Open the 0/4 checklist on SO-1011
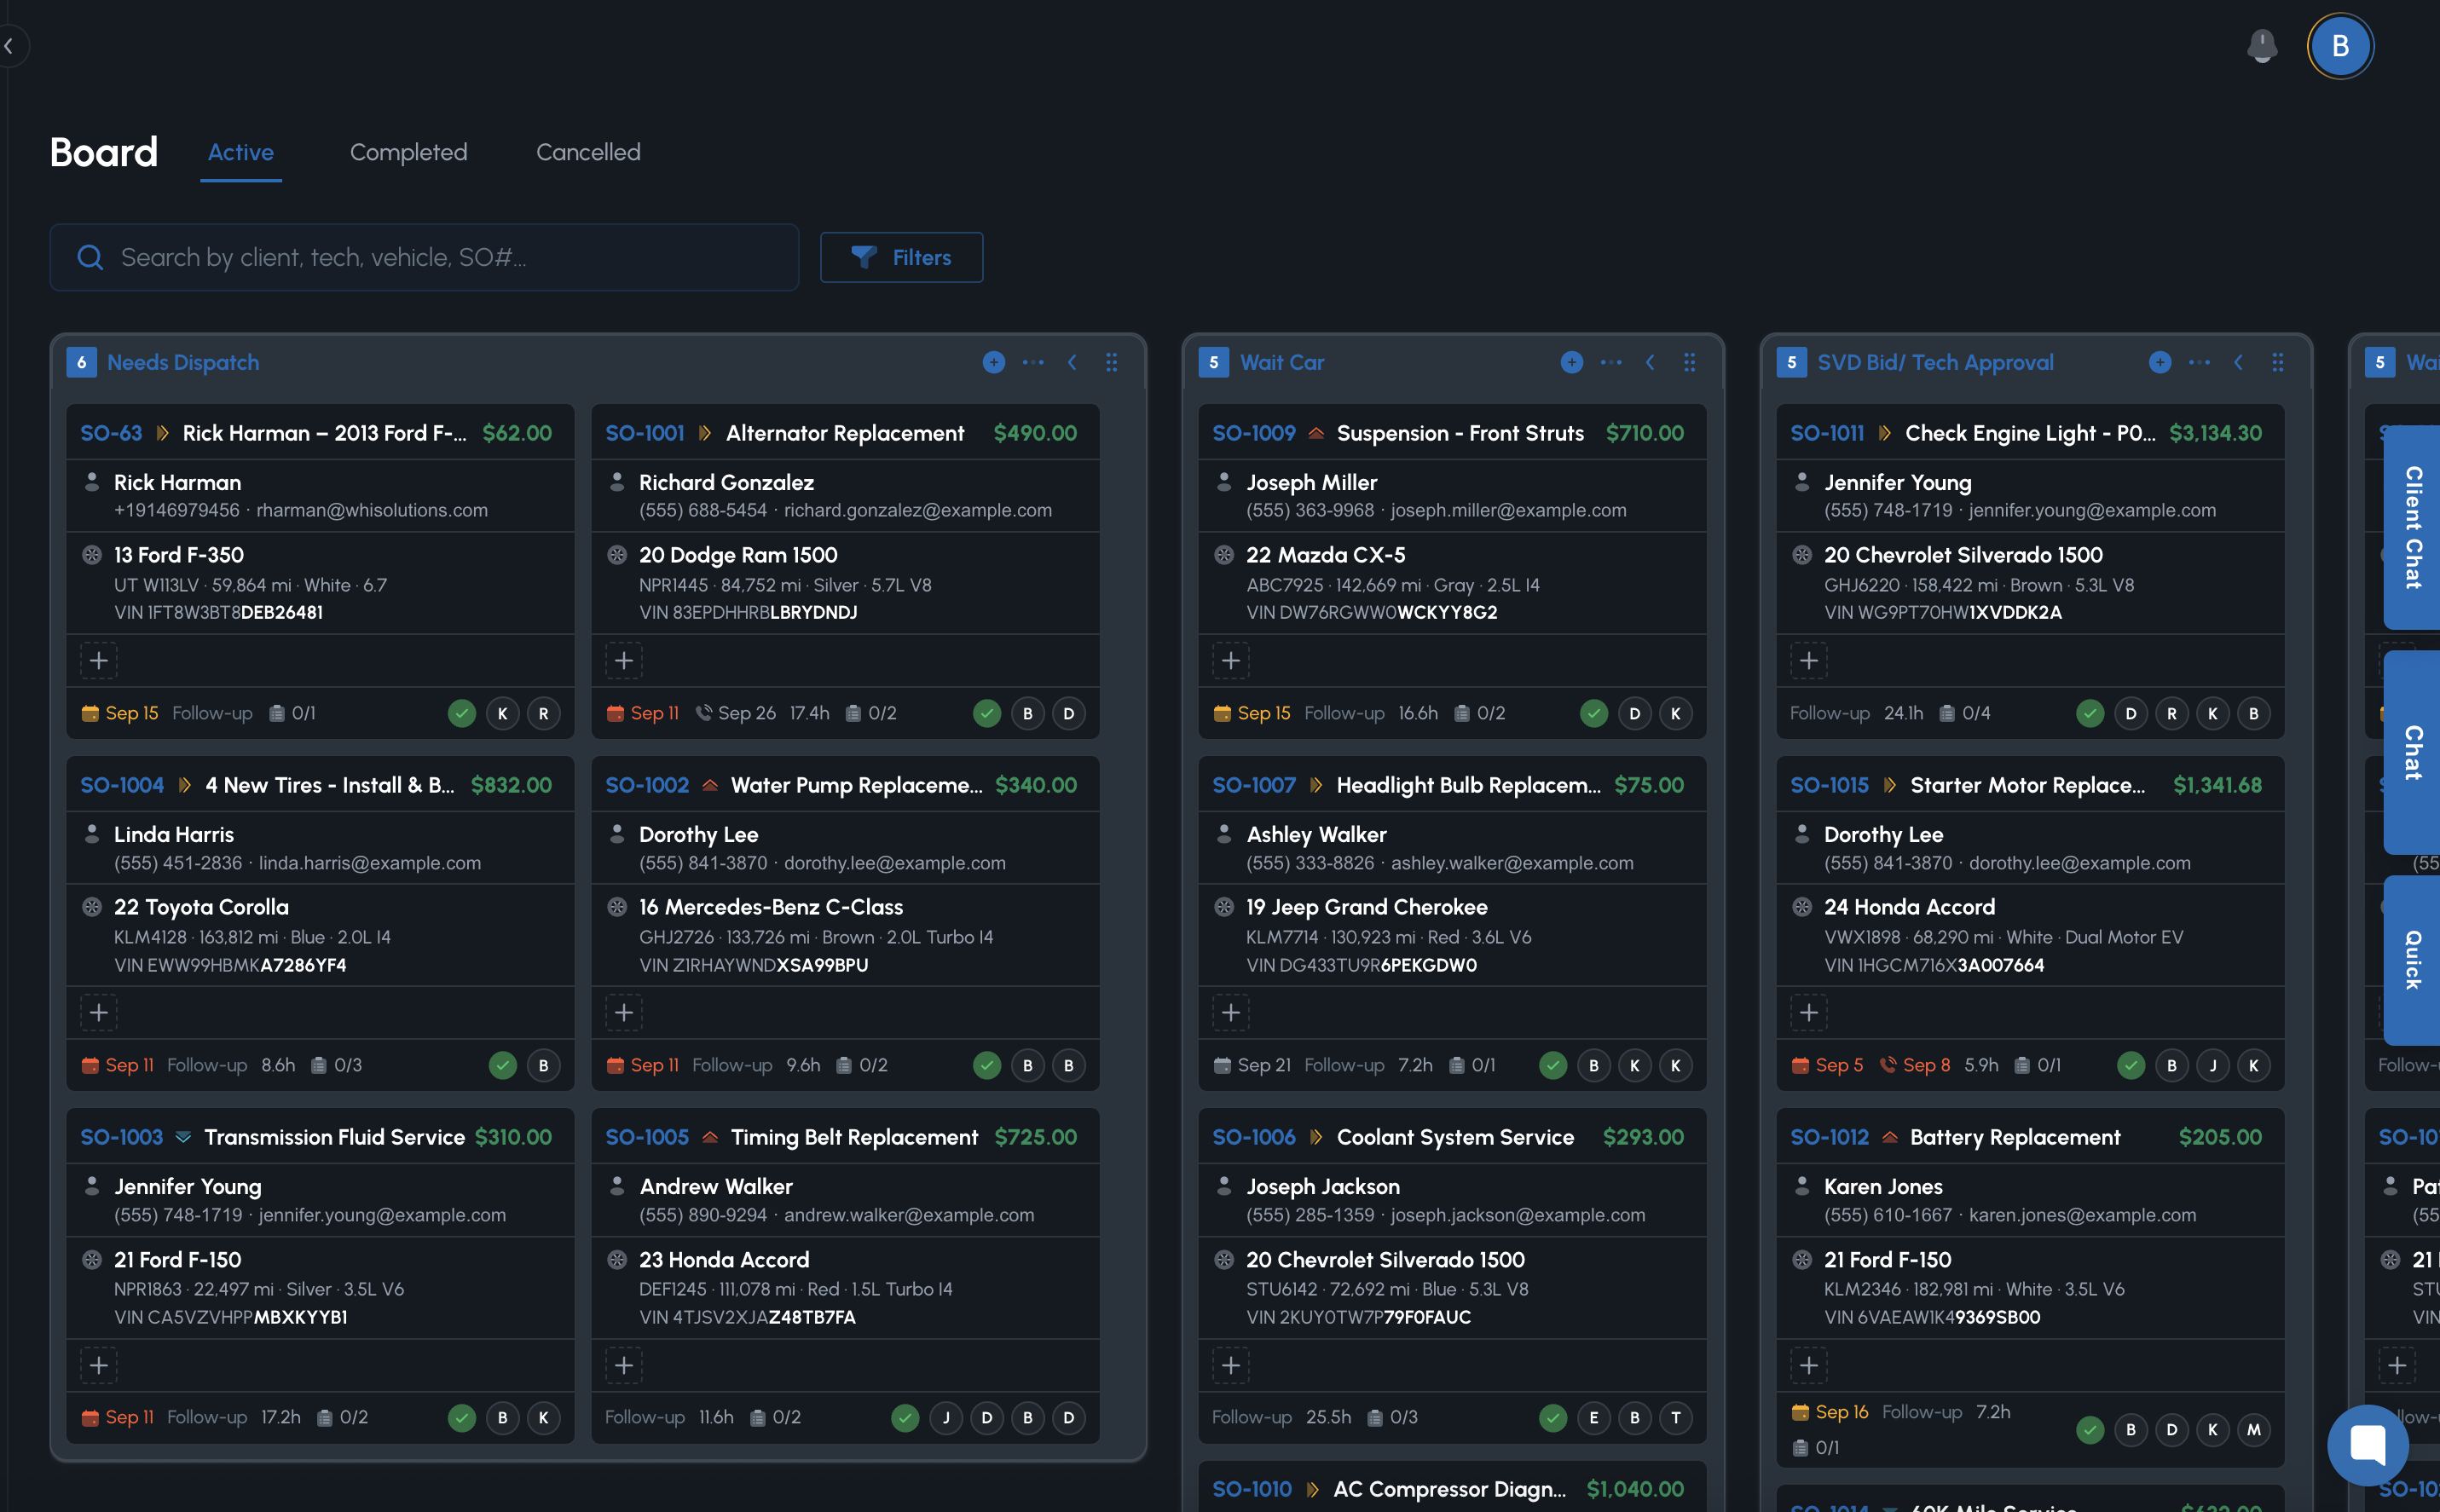 point(1965,713)
